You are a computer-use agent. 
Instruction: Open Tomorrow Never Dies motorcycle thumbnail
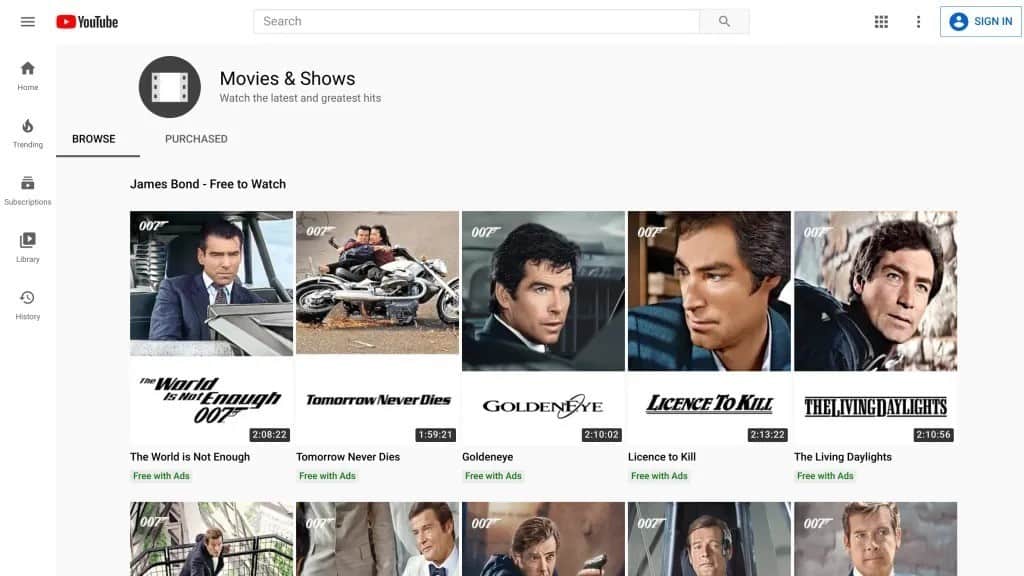[x=377, y=327]
